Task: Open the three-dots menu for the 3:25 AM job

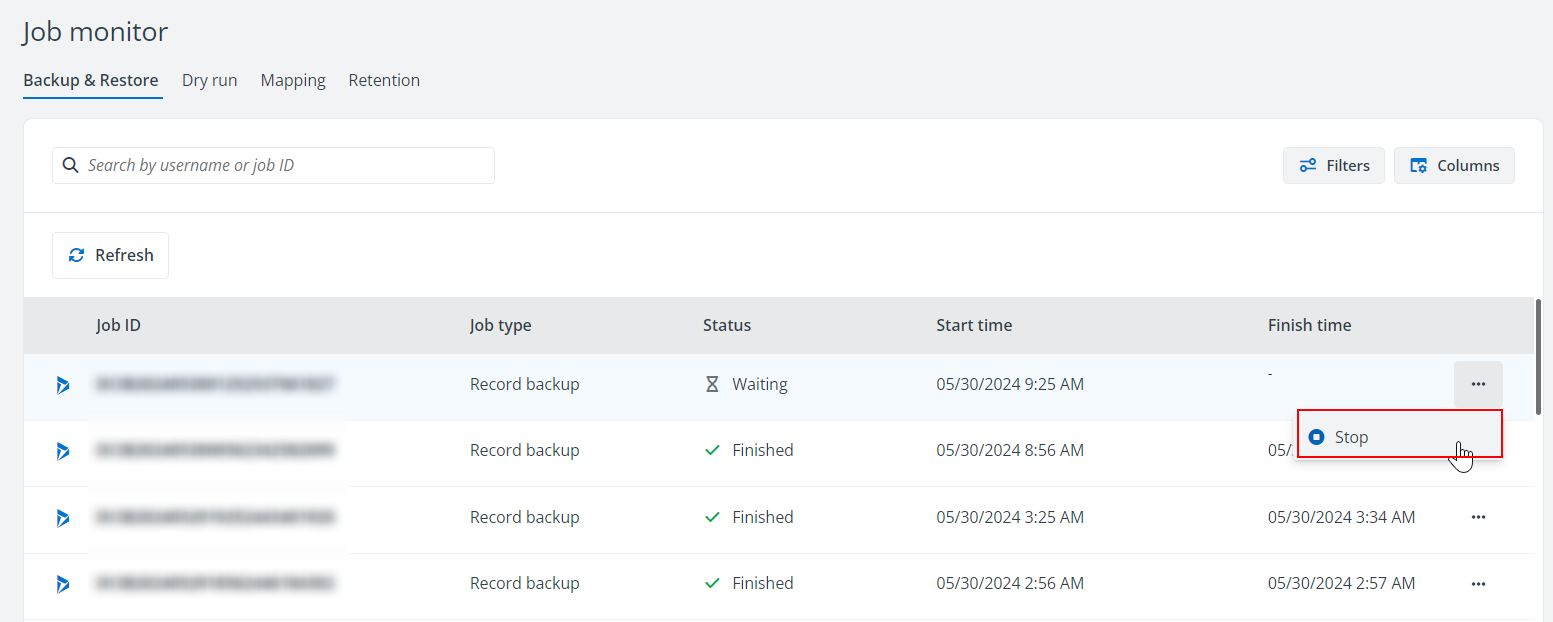Action: point(1478,517)
